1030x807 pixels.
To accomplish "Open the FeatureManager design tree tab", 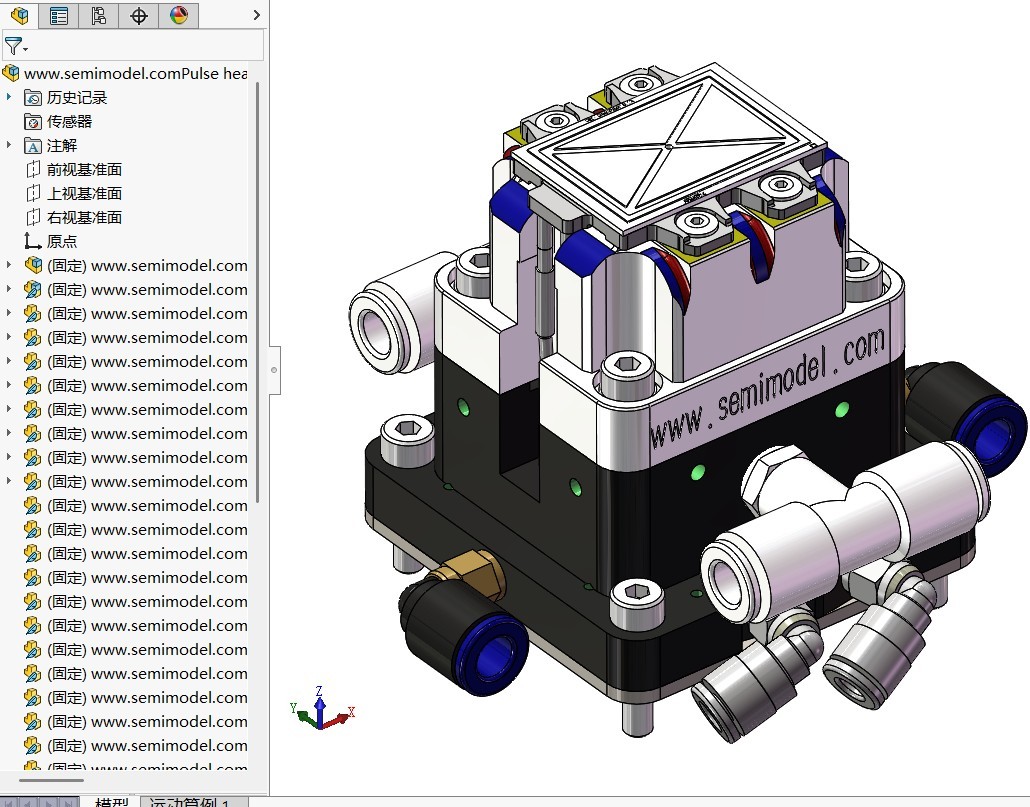I will coord(19,15).
